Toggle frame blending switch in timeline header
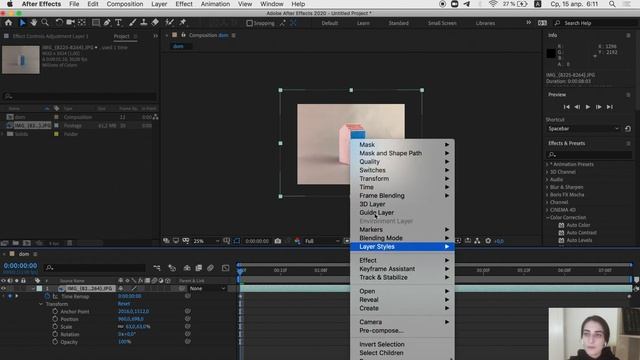Image resolution: width=640 pixels, height=360 pixels. [x=147, y=281]
